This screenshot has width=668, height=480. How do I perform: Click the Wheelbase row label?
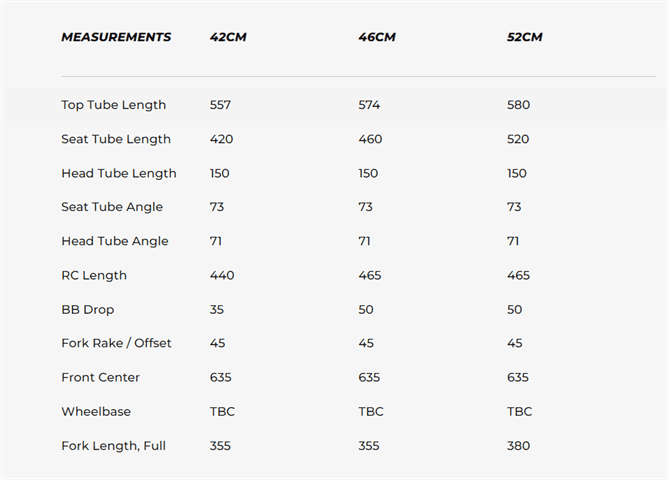point(96,411)
